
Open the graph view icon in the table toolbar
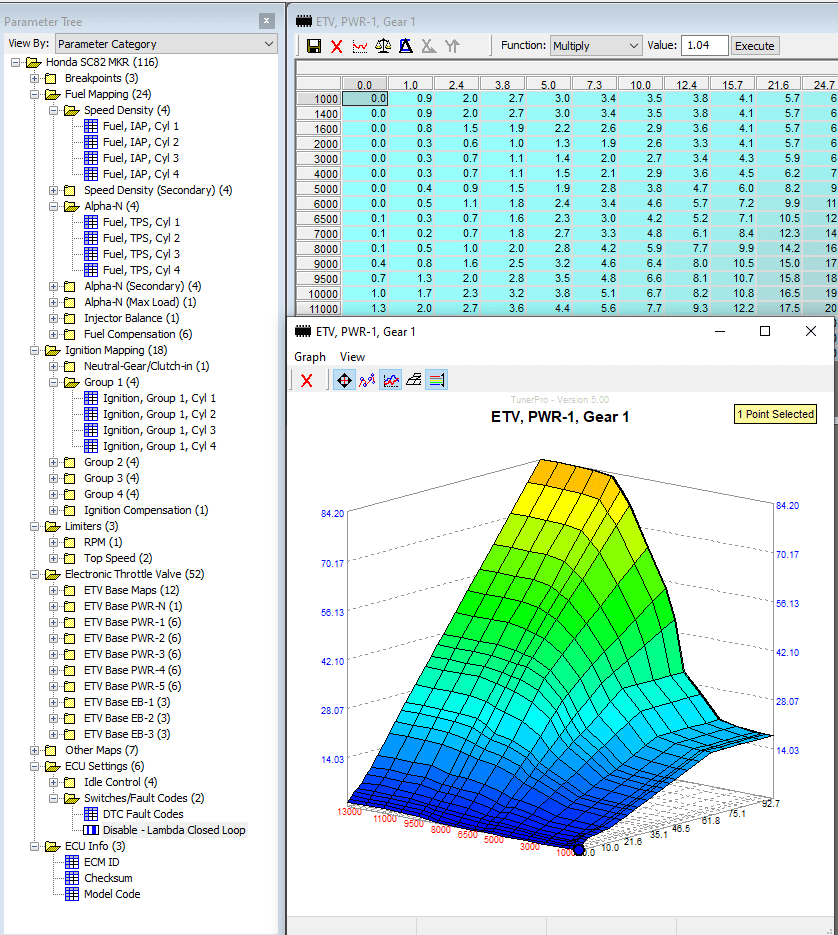(360, 45)
